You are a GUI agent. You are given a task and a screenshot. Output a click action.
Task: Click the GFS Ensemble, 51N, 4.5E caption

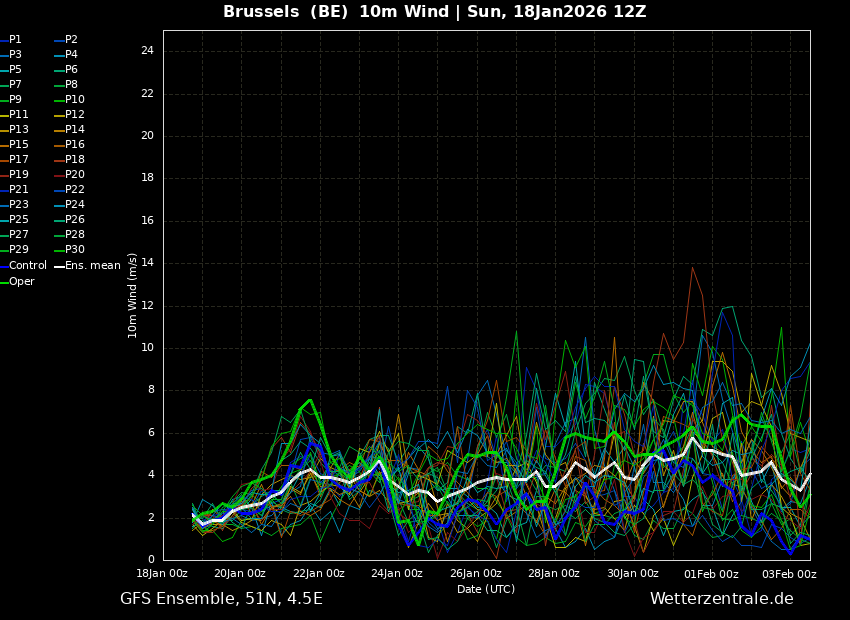click(x=221, y=599)
